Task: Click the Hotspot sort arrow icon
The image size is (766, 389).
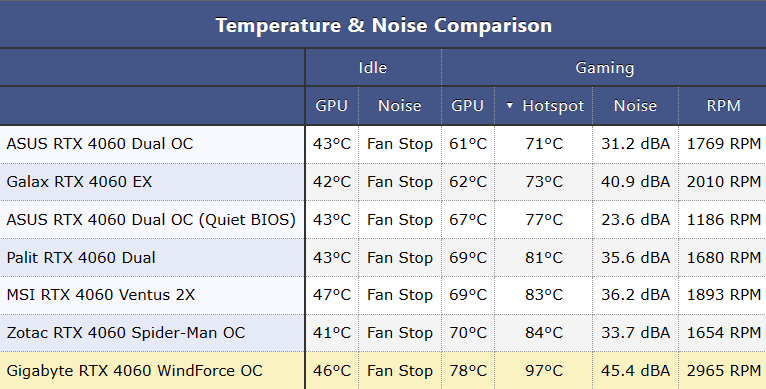Action: pos(510,106)
